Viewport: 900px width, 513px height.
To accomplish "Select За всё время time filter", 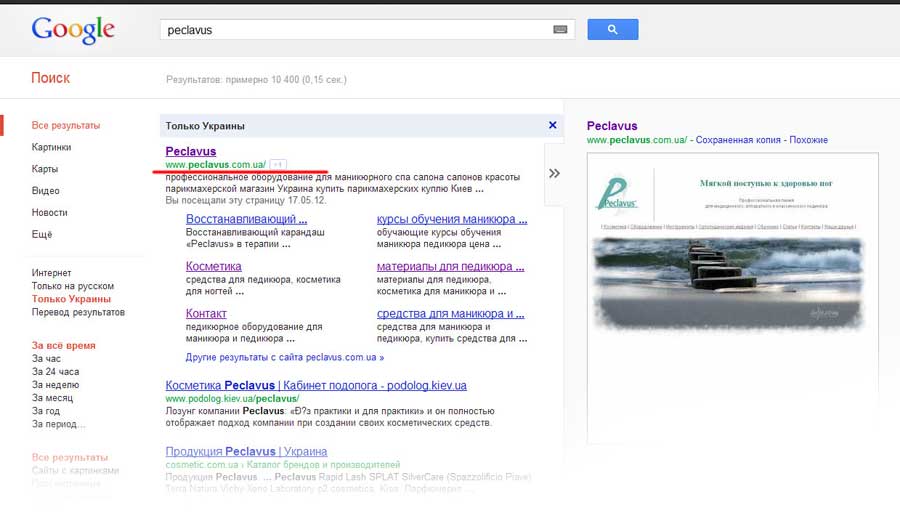I will click(64, 345).
